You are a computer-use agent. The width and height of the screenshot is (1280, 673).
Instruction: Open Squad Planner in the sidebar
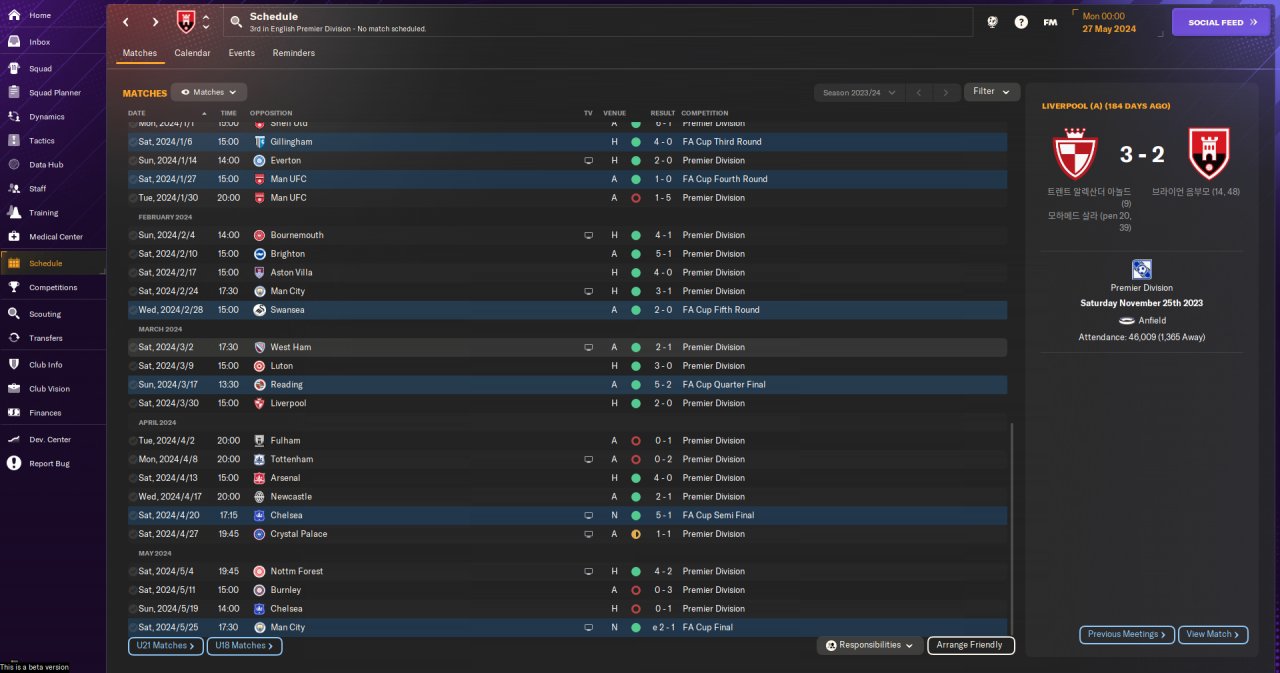click(x=52, y=92)
